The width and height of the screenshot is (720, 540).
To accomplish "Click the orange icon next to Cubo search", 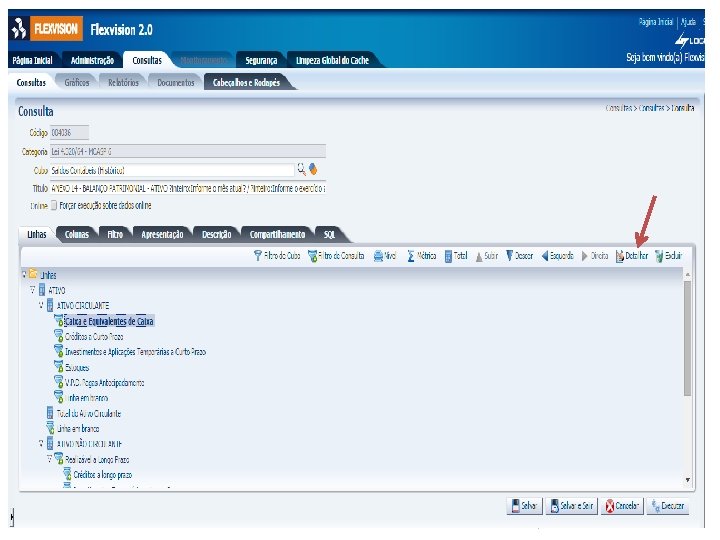I will click(313, 169).
